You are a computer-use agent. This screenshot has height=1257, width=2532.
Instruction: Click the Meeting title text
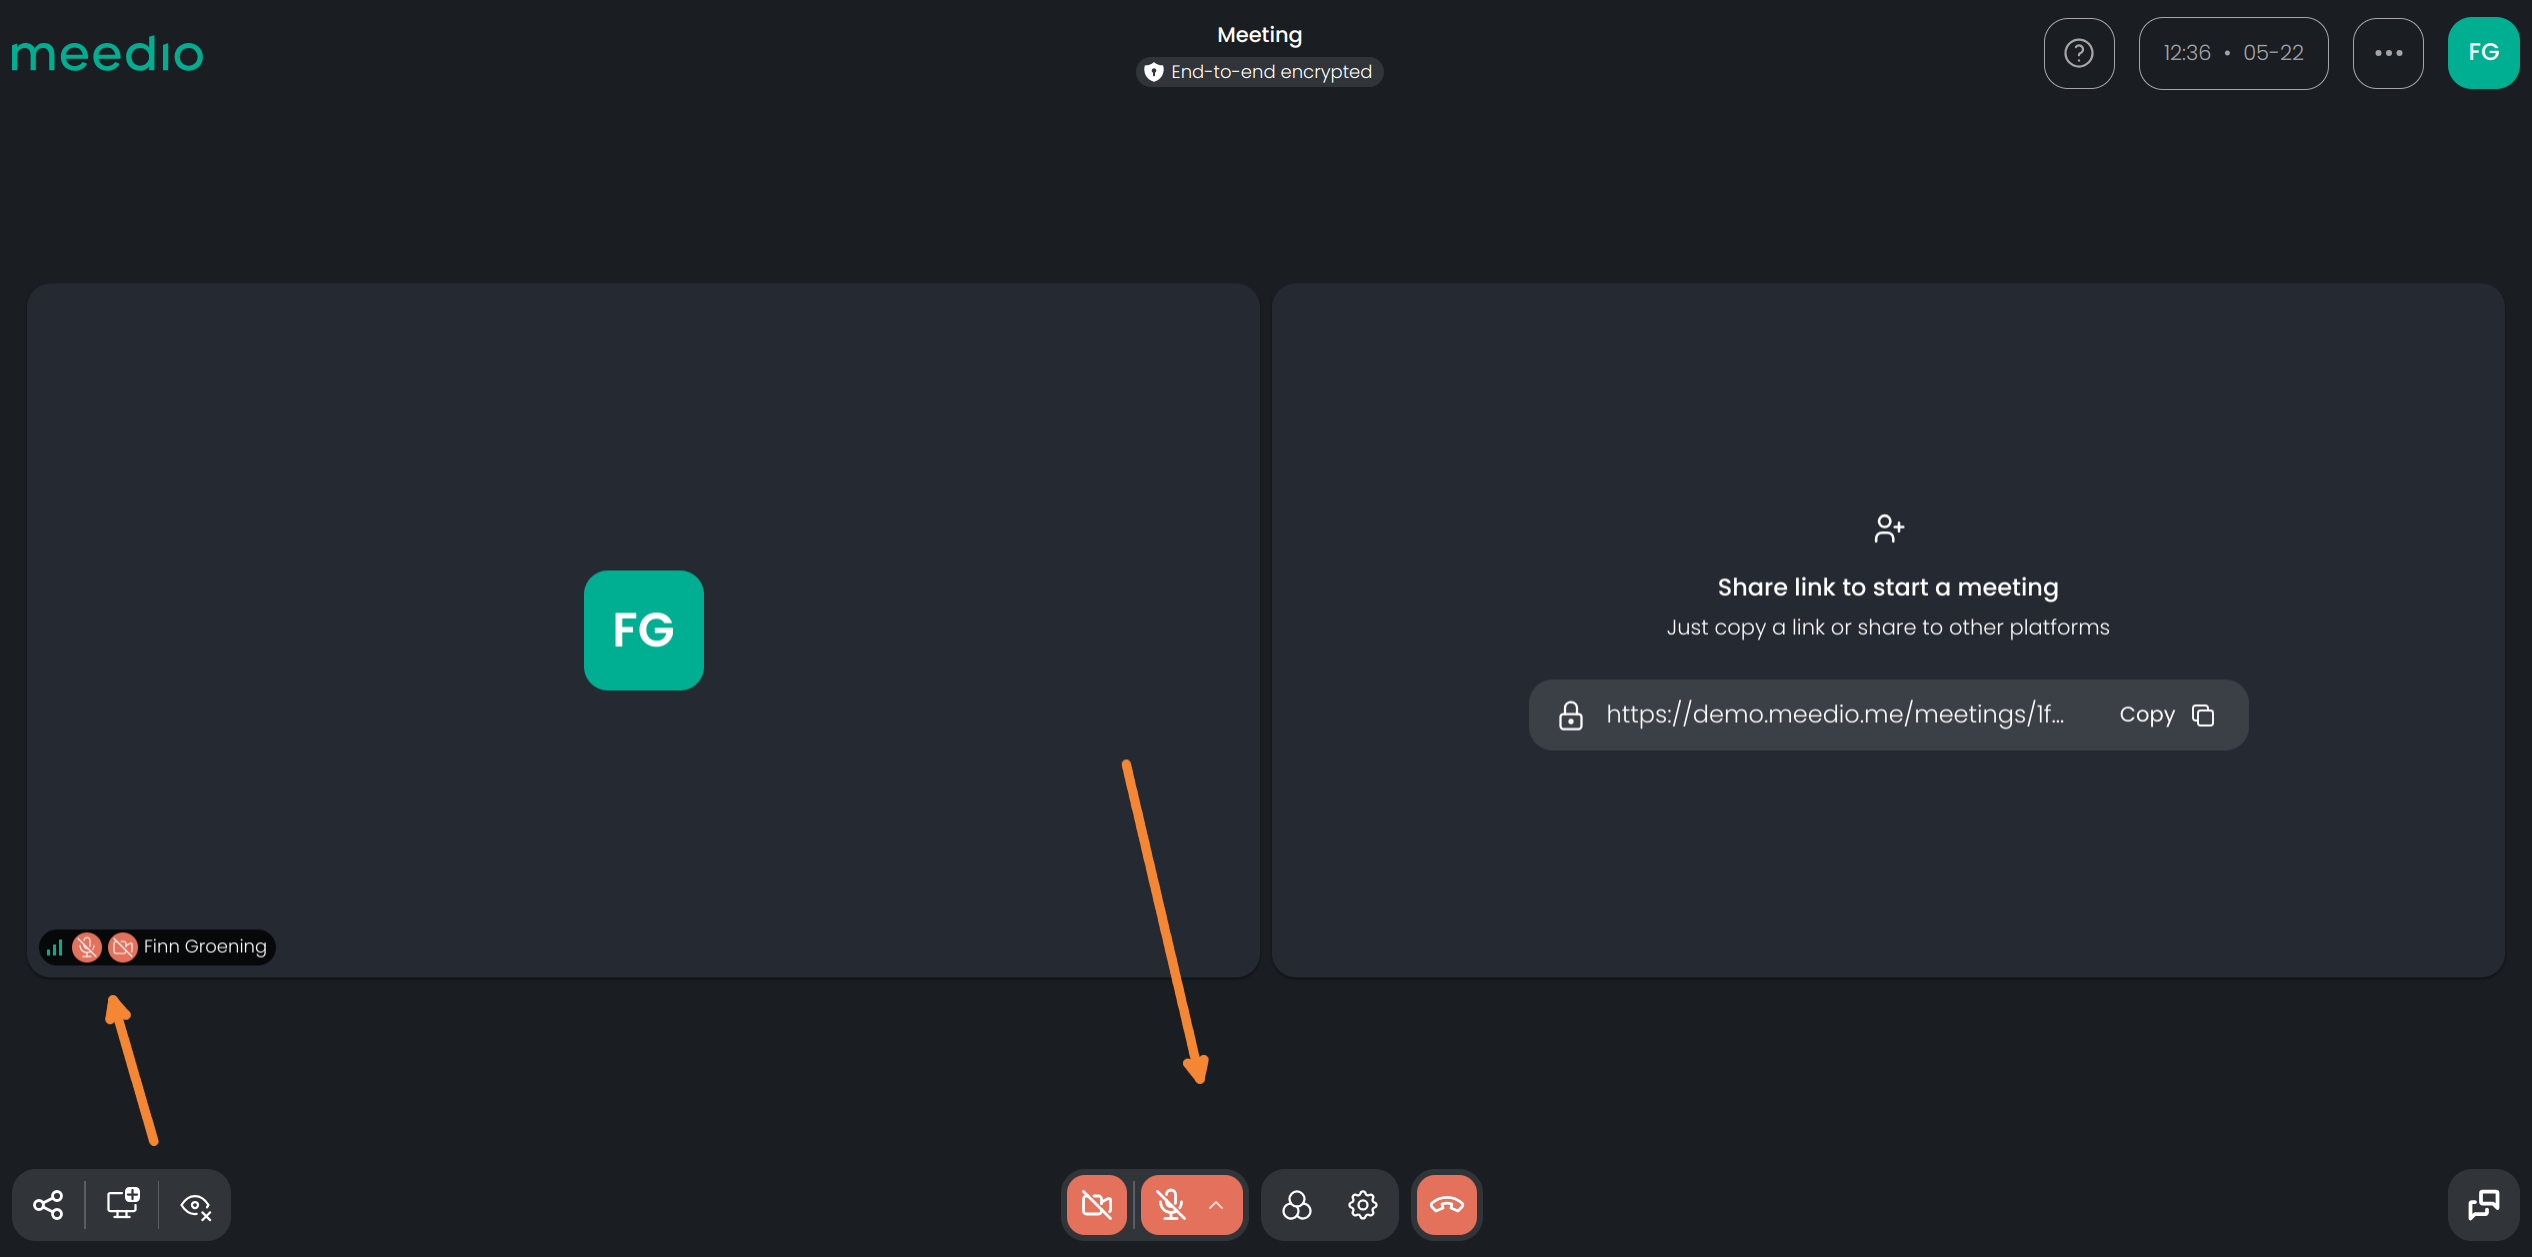(x=1259, y=35)
